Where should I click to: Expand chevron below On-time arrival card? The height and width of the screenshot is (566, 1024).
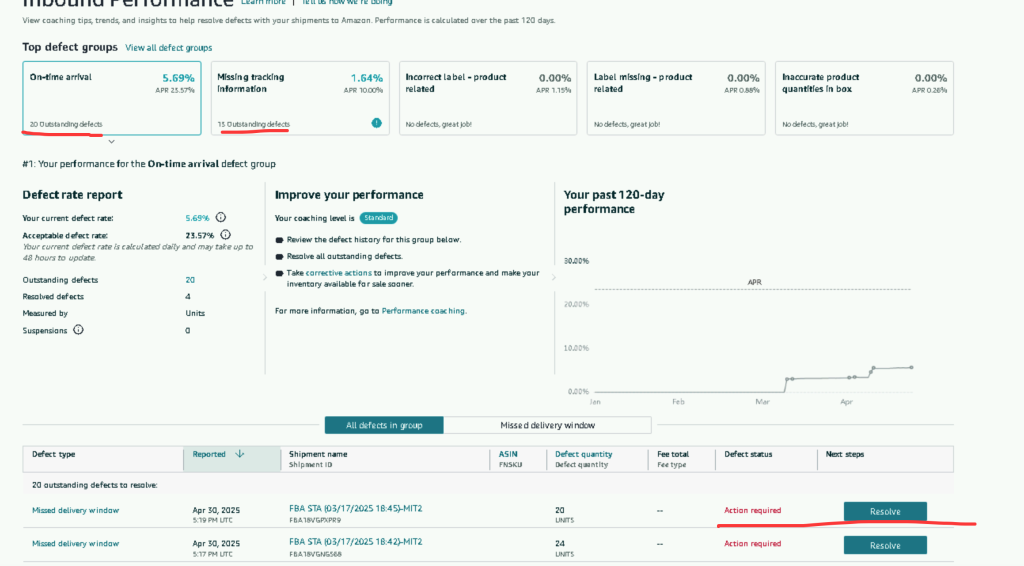[111, 142]
